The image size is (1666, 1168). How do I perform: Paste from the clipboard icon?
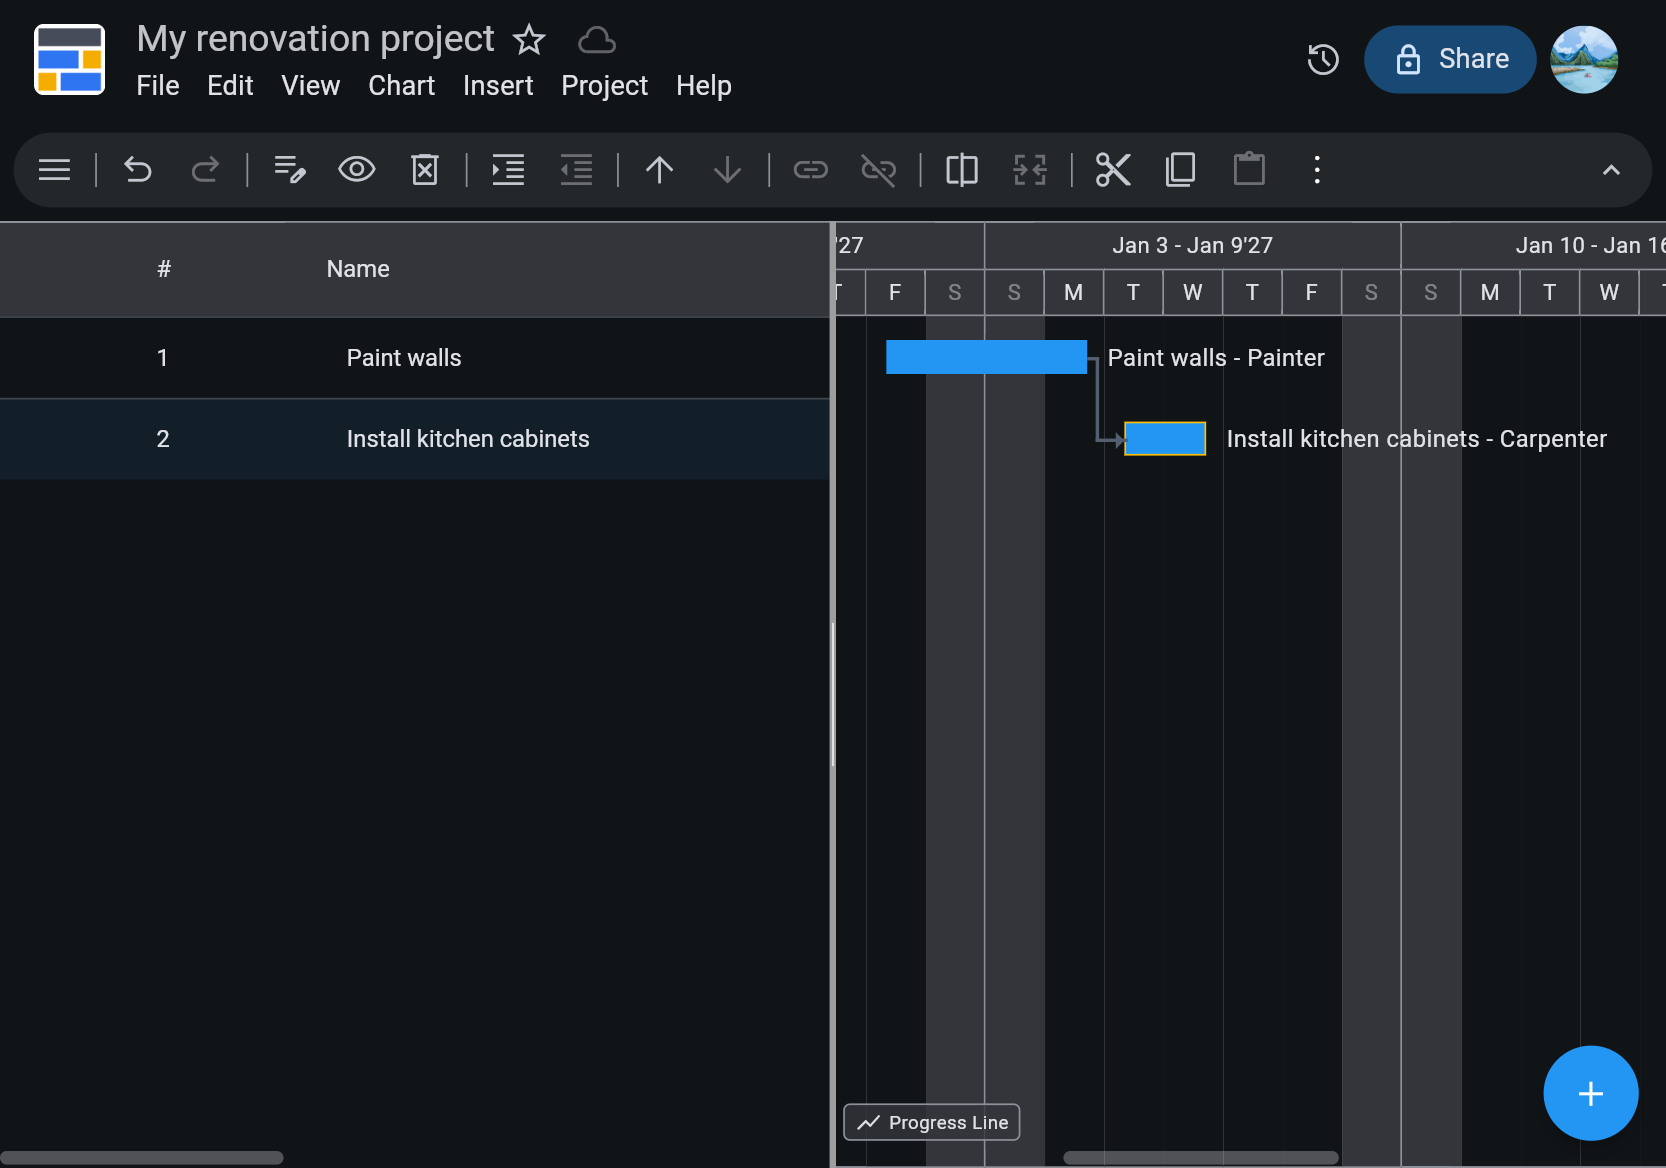click(1249, 168)
